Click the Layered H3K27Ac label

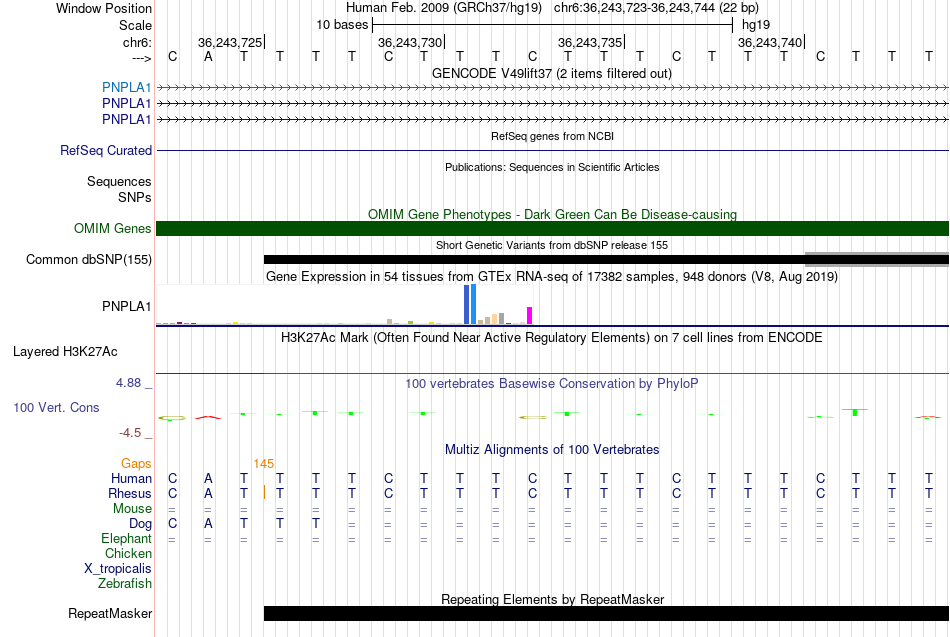tap(65, 352)
